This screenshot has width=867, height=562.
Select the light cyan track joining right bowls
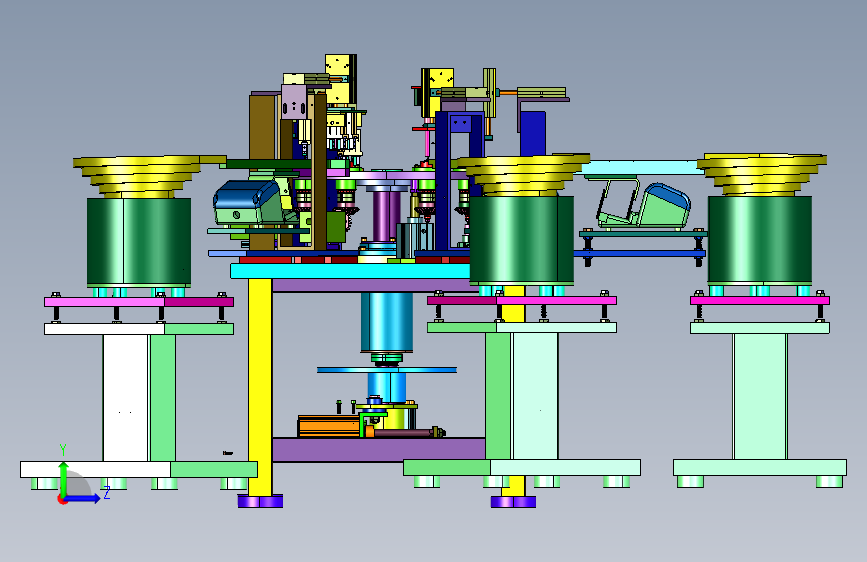point(641,168)
